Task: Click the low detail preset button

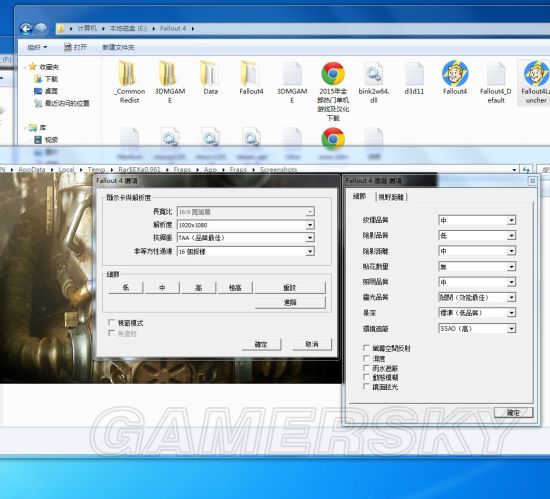Action: click(126, 288)
